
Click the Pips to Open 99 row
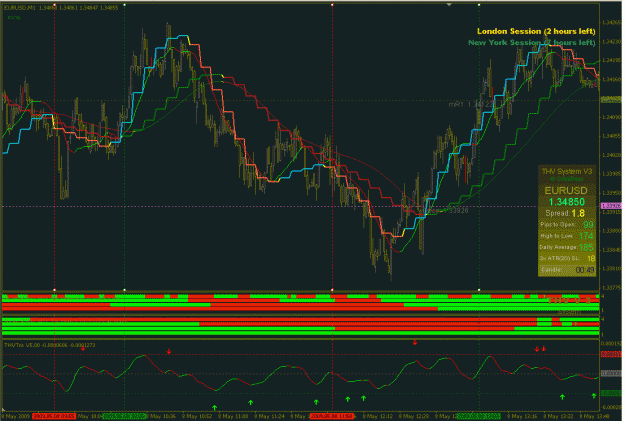pos(566,225)
